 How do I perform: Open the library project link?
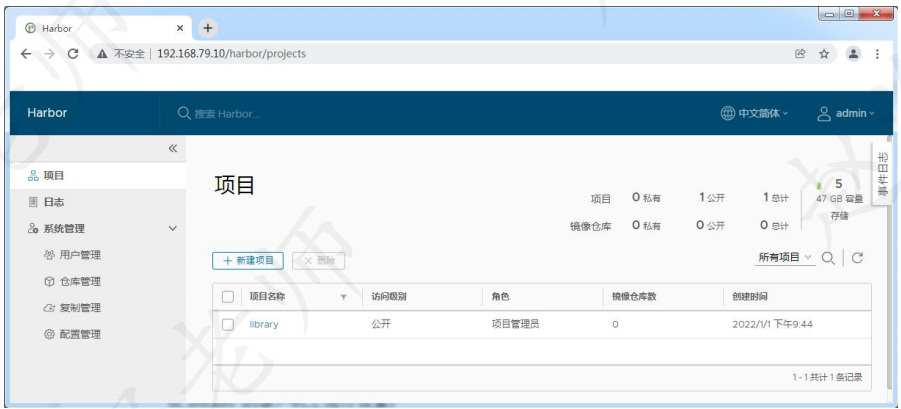(x=264, y=324)
